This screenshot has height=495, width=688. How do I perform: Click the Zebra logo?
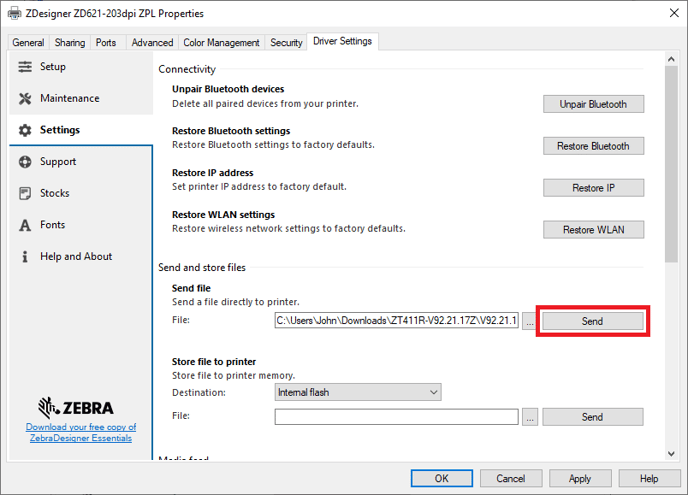[x=75, y=408]
